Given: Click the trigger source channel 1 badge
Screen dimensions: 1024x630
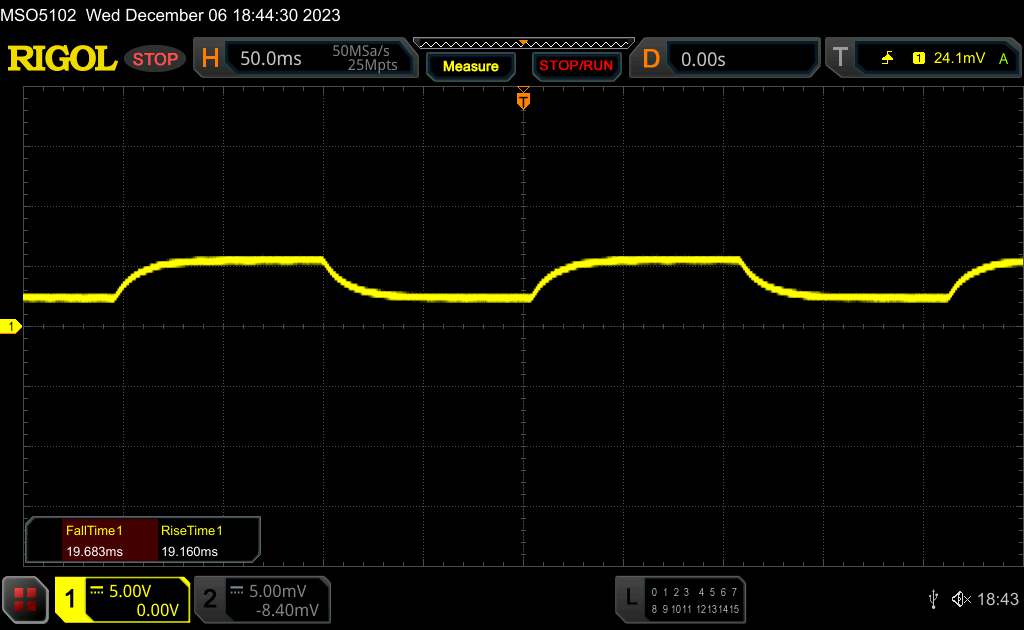Looking at the screenshot, I should click(918, 58).
